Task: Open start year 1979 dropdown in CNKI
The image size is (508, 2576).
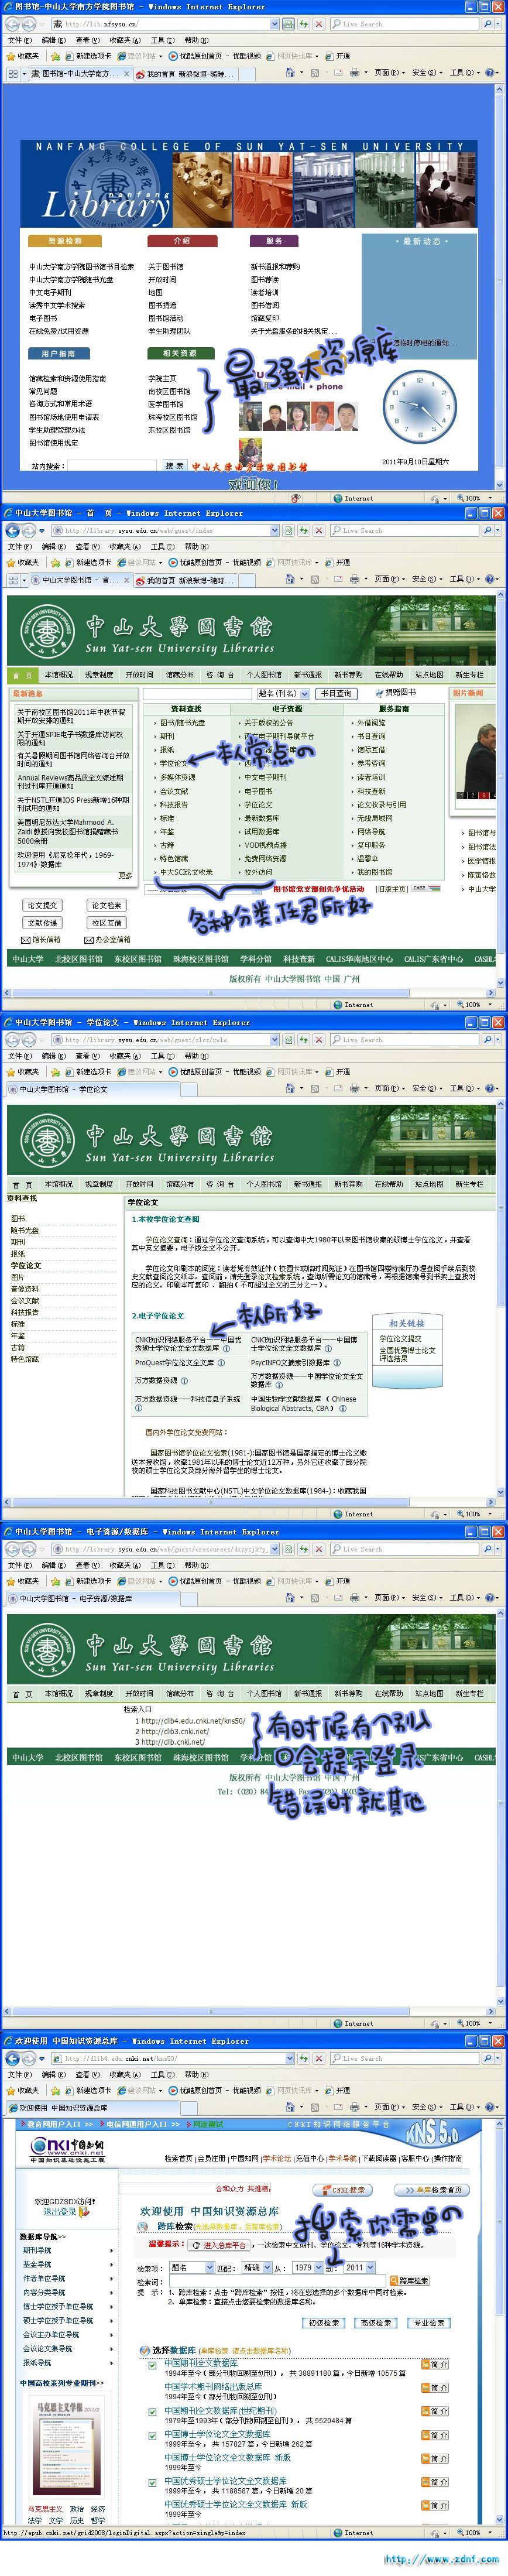Action: click(x=309, y=2268)
